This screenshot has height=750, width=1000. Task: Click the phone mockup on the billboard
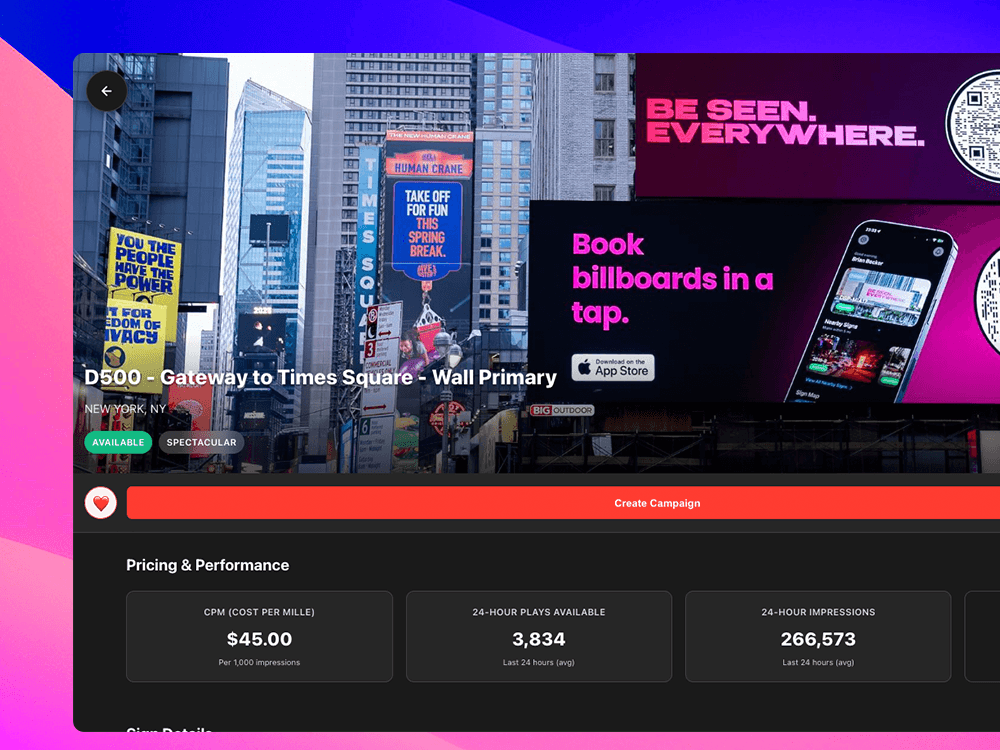(871, 312)
